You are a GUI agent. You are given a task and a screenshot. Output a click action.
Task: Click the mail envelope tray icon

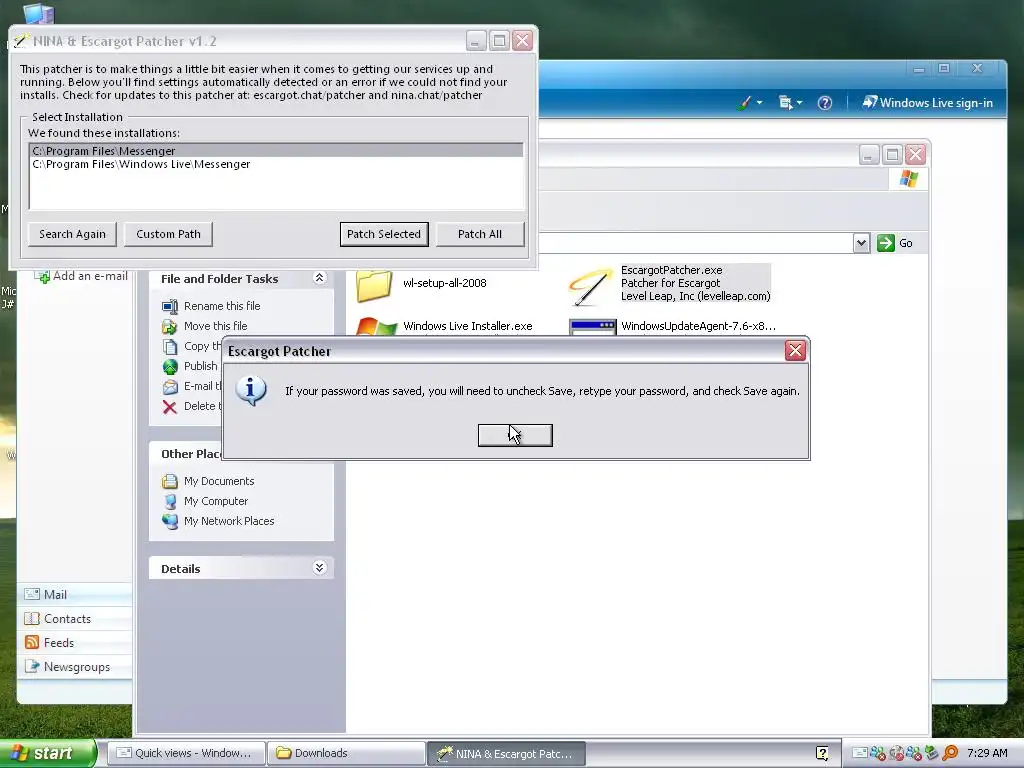(x=860, y=753)
